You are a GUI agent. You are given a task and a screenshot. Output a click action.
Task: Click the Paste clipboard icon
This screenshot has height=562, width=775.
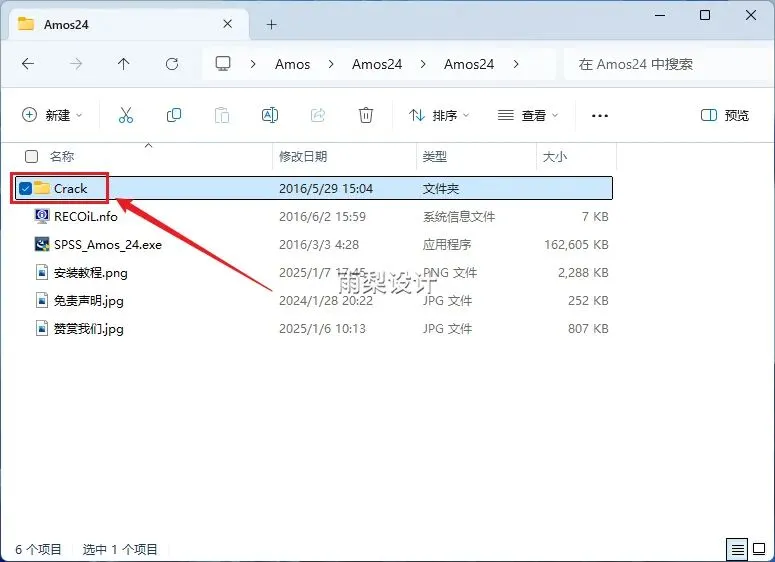click(x=221, y=115)
